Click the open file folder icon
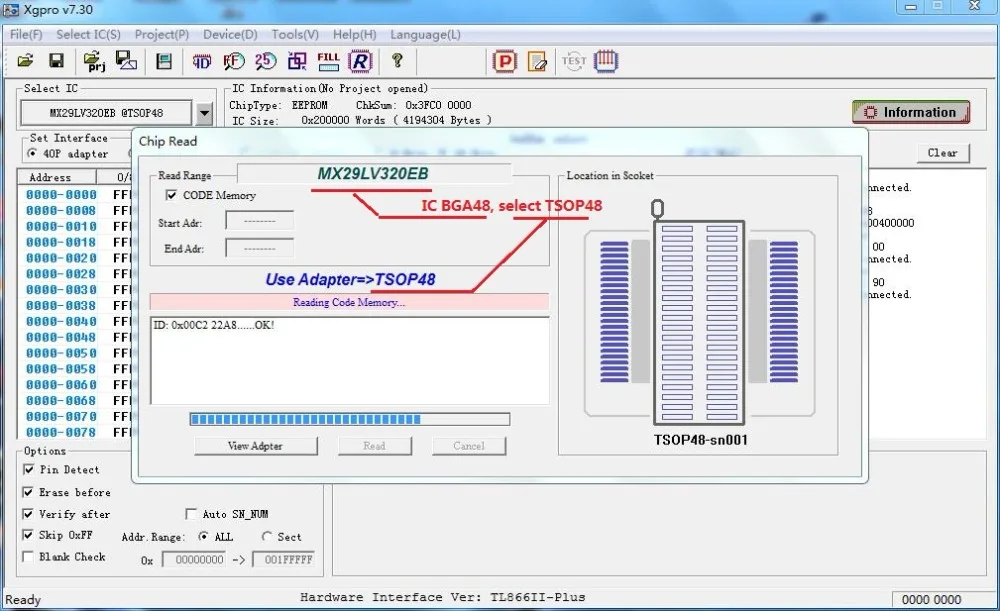This screenshot has height=611, width=1000. pos(26,61)
